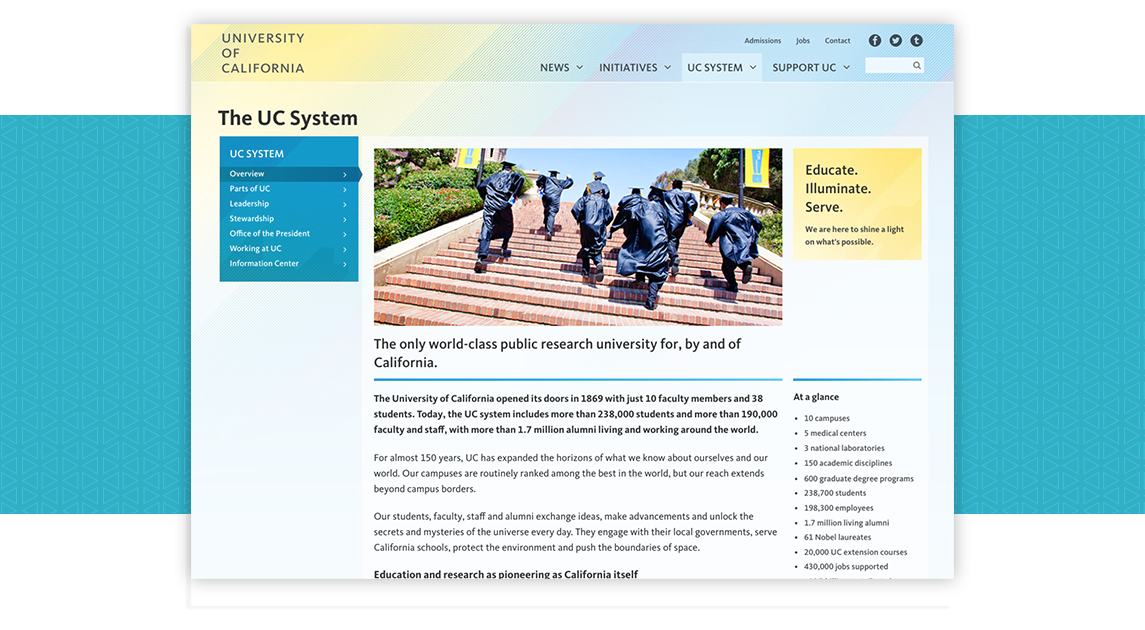1145x630 pixels.
Task: Click the graduates on stairs photo
Action: 578,237
